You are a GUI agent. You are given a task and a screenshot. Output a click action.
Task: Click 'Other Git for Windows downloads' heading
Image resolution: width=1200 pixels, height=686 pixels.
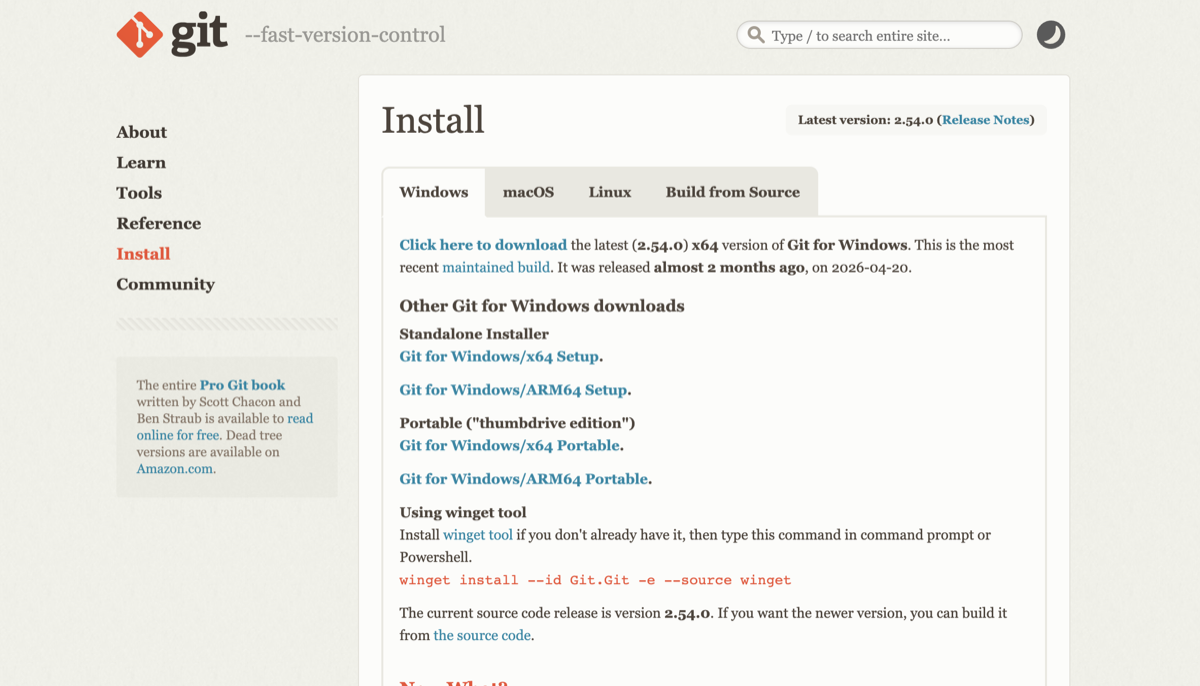pyautogui.click(x=542, y=306)
